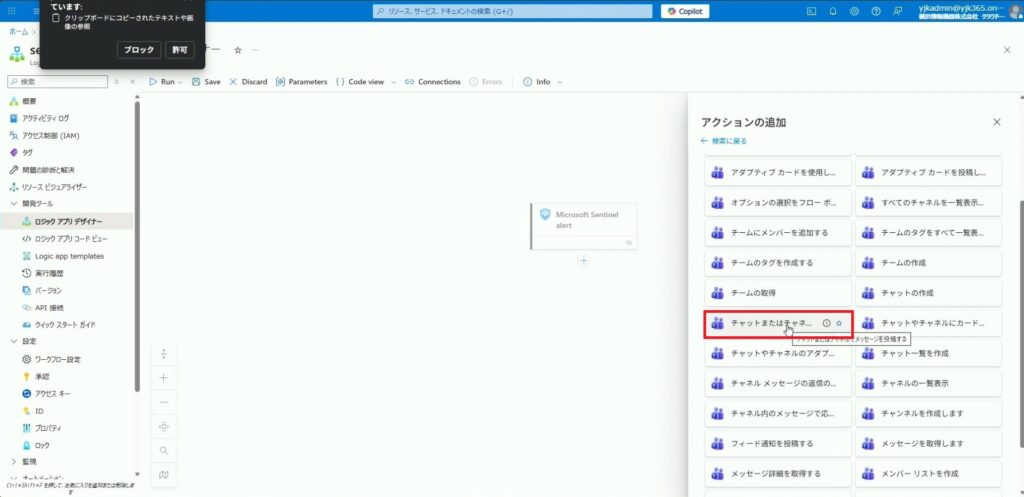1024x497 pixels.
Task: Click the 許可 button in permission popup
Action: (180, 50)
